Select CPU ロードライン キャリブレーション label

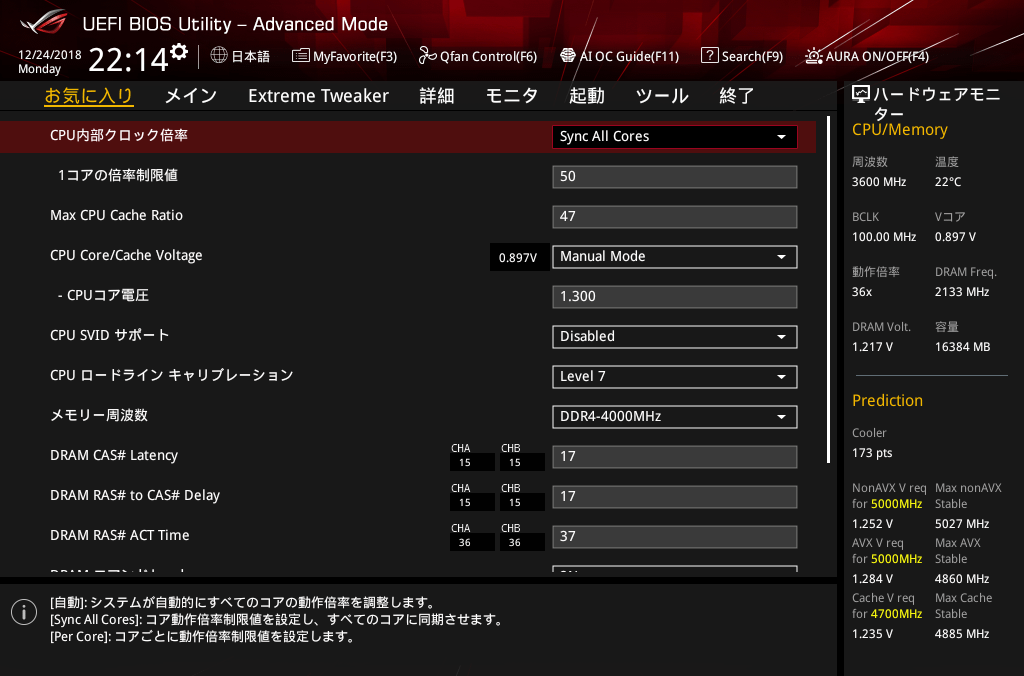coord(172,375)
